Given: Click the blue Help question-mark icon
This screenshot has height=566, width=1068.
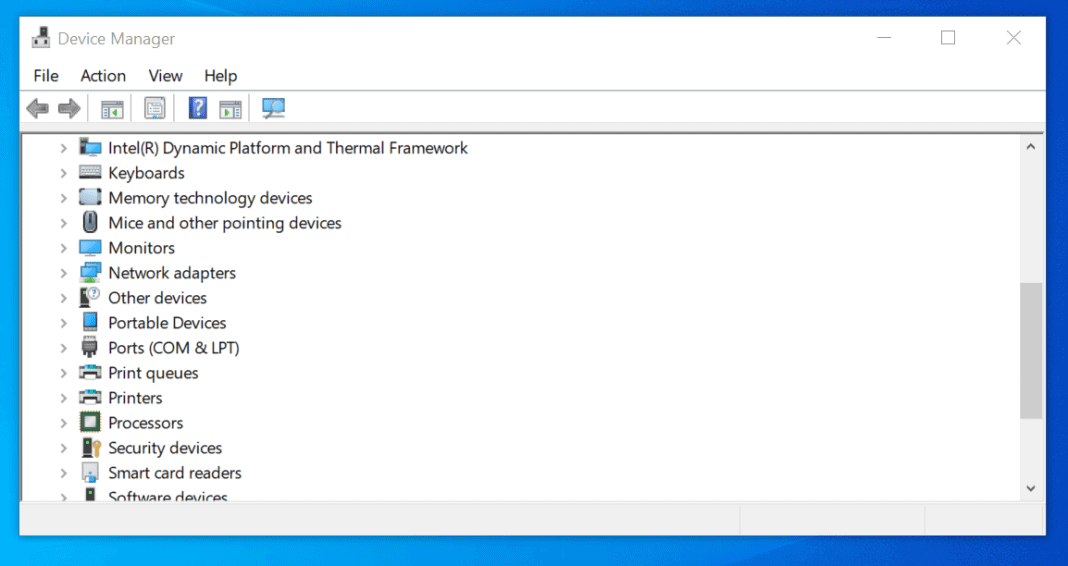Looking at the screenshot, I should pyautogui.click(x=198, y=108).
